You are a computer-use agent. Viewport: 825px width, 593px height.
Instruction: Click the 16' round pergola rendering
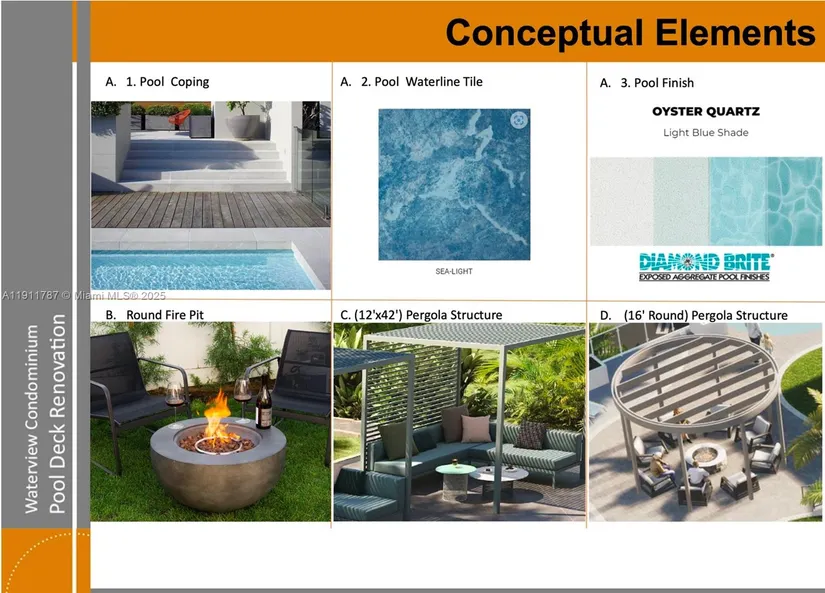(704, 421)
